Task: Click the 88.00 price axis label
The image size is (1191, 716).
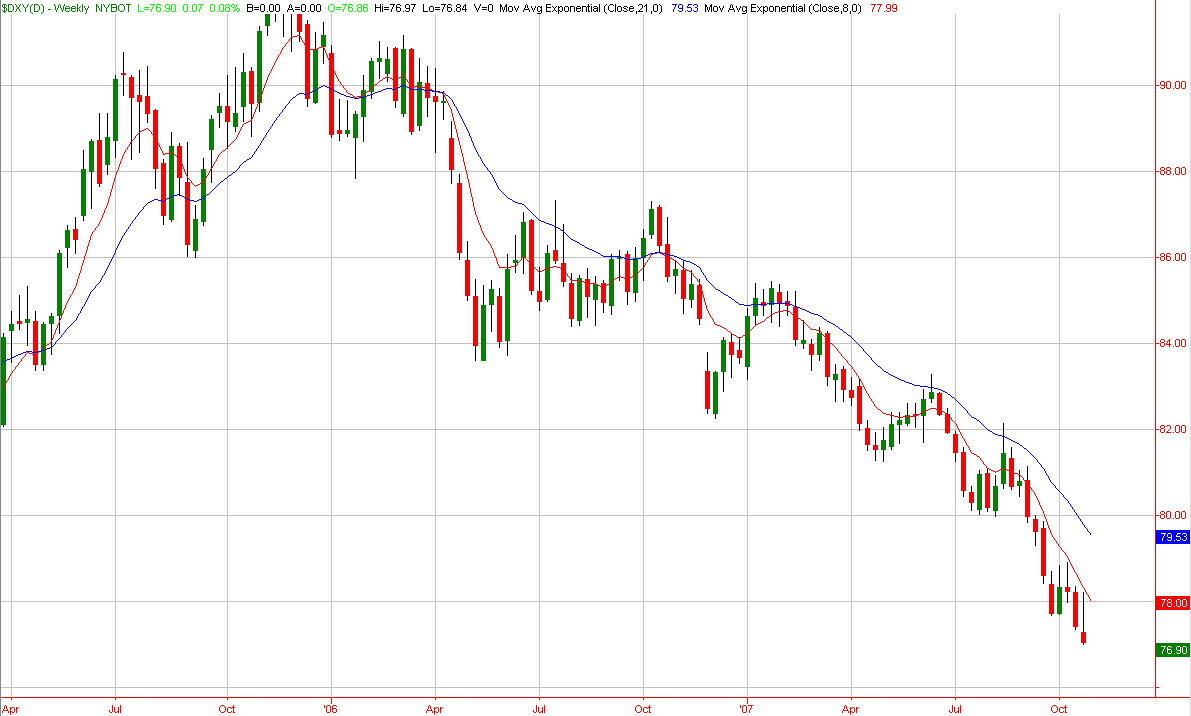Action: (1173, 172)
